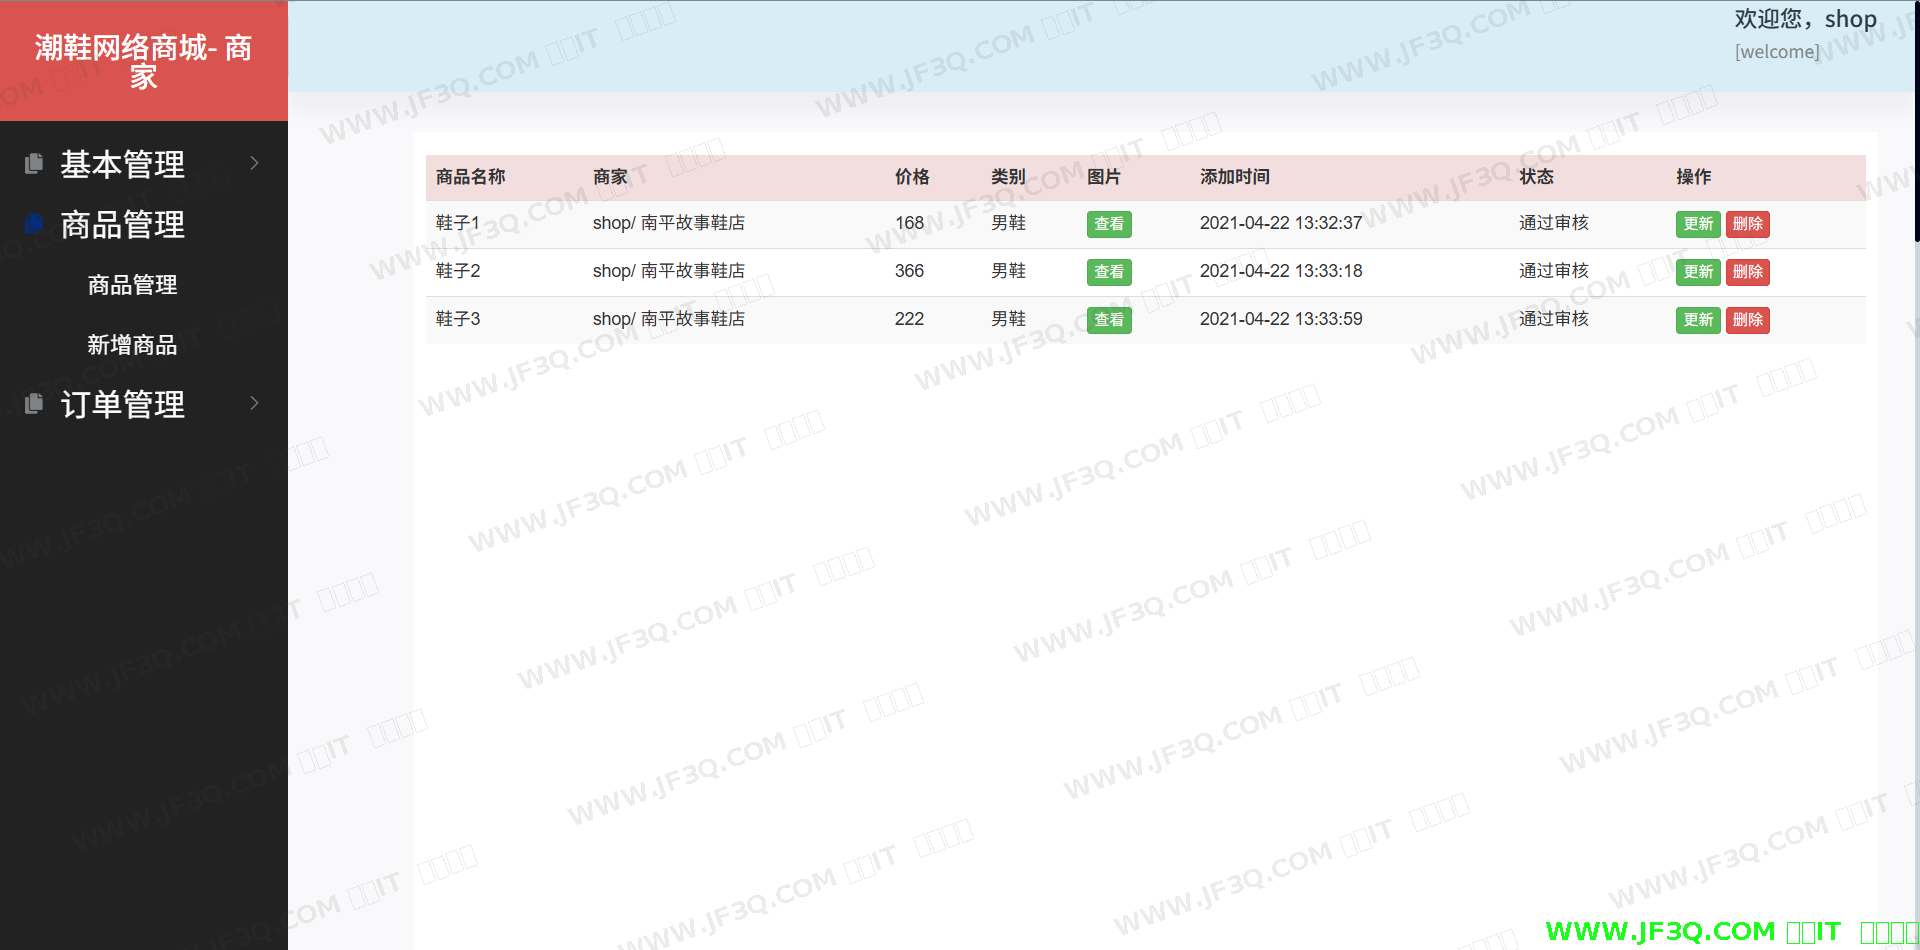Image resolution: width=1920 pixels, height=950 pixels.
Task: Open the 商品管理 submenu item
Action: pos(132,285)
